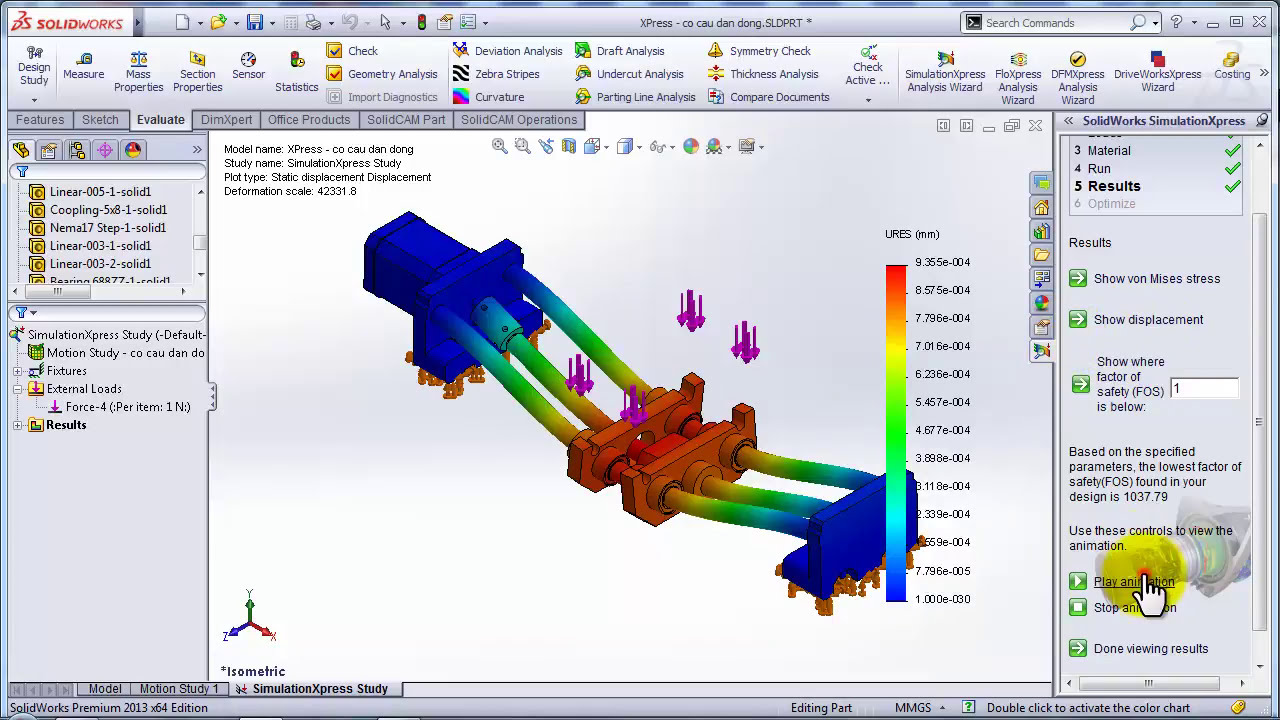This screenshot has height=720, width=1280.
Task: Open the Check Active dropdown arrow
Action: tap(868, 100)
